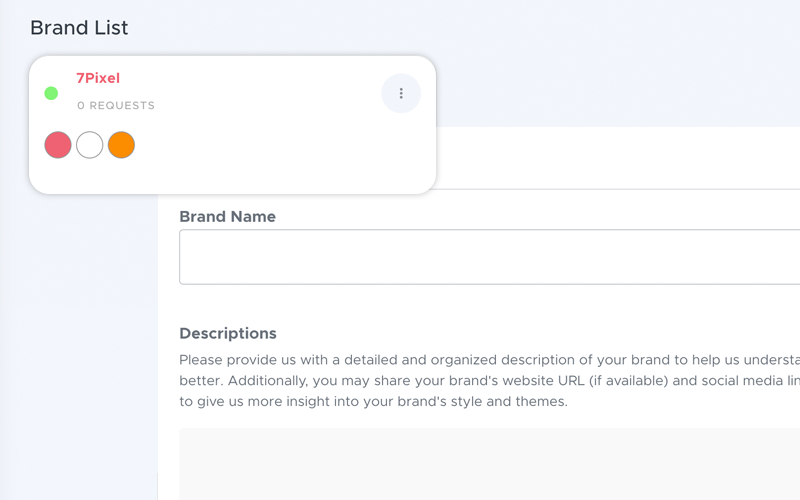The width and height of the screenshot is (800, 500).
Task: Select the white brand color swatch
Action: point(89,145)
